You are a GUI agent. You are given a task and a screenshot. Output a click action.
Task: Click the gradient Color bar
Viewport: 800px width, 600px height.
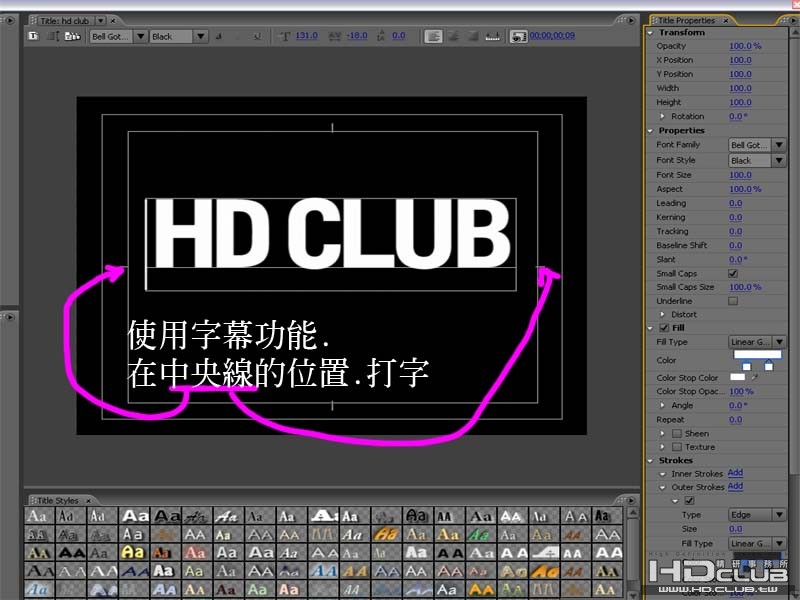point(757,354)
